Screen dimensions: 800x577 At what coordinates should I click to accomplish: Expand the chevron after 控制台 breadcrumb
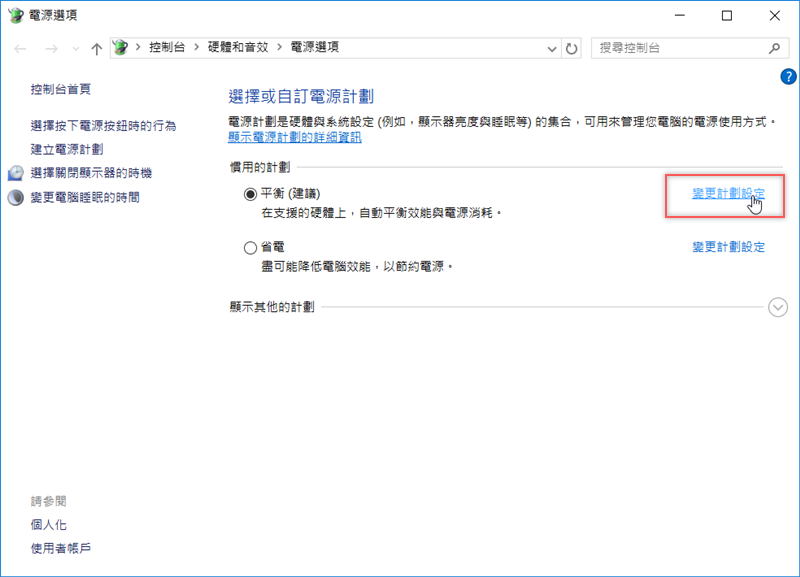click(196, 47)
